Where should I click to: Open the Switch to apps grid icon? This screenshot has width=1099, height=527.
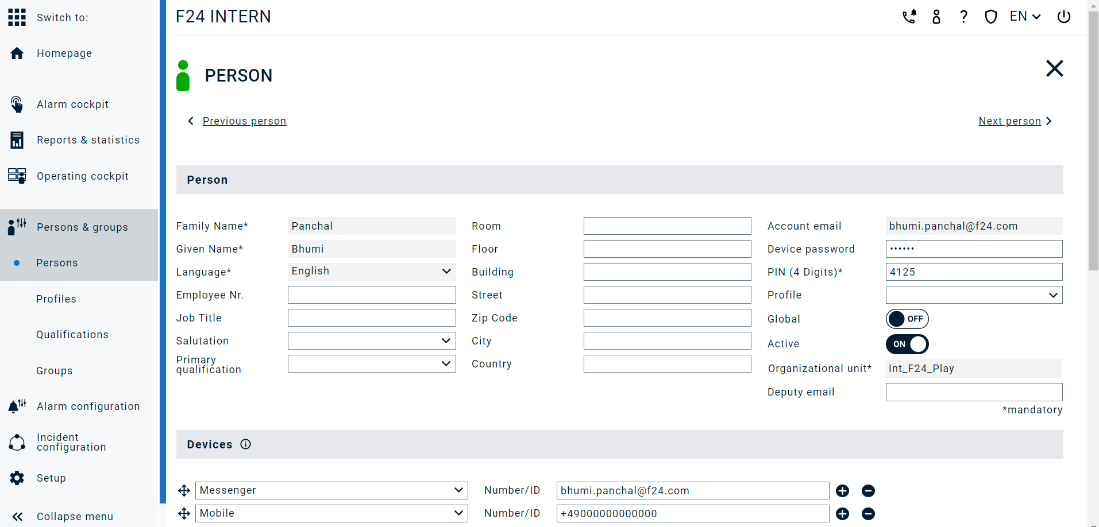click(17, 18)
